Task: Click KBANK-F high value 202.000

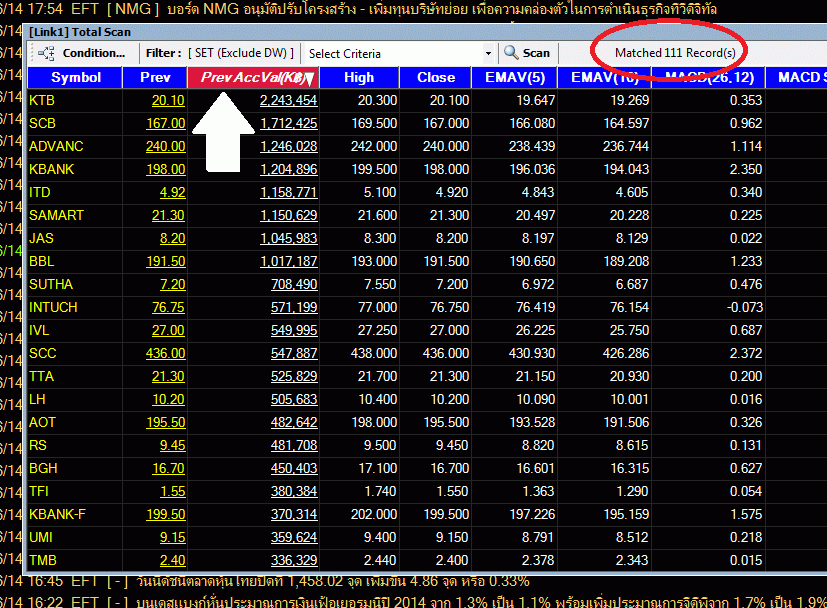Action: [374, 515]
